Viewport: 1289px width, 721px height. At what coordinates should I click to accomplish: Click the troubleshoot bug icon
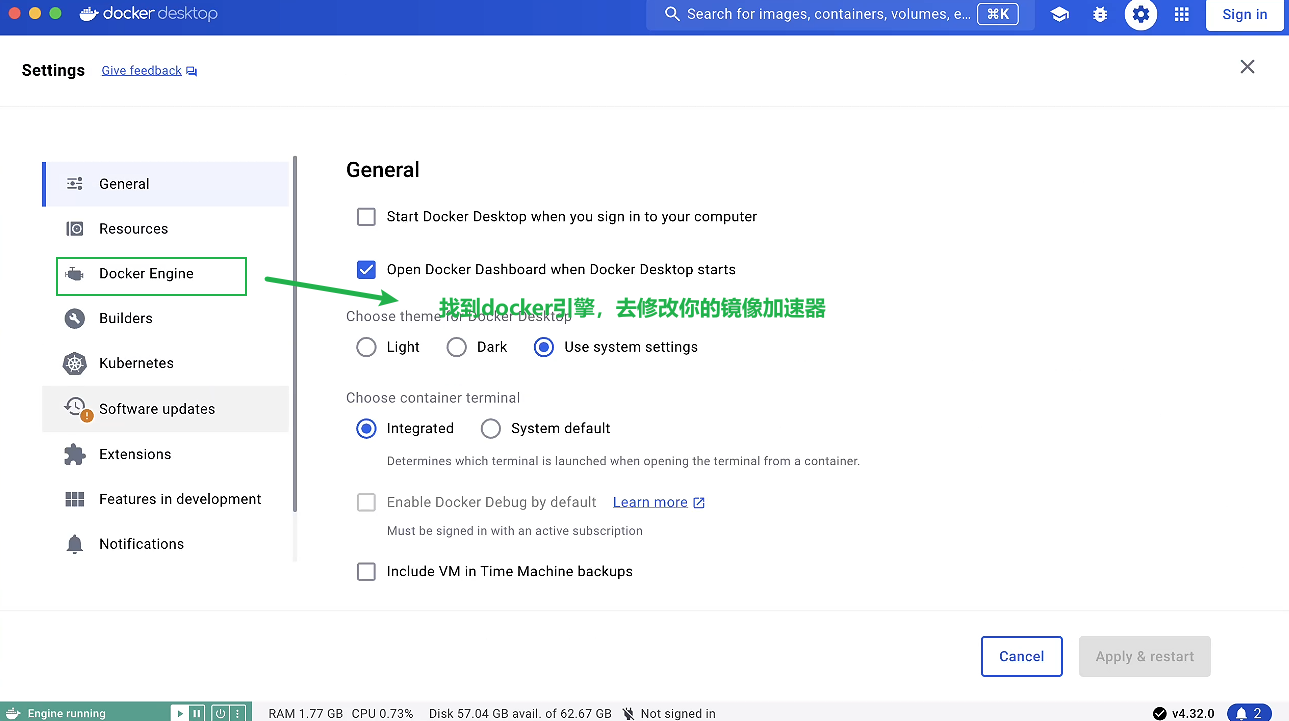tap(1100, 14)
